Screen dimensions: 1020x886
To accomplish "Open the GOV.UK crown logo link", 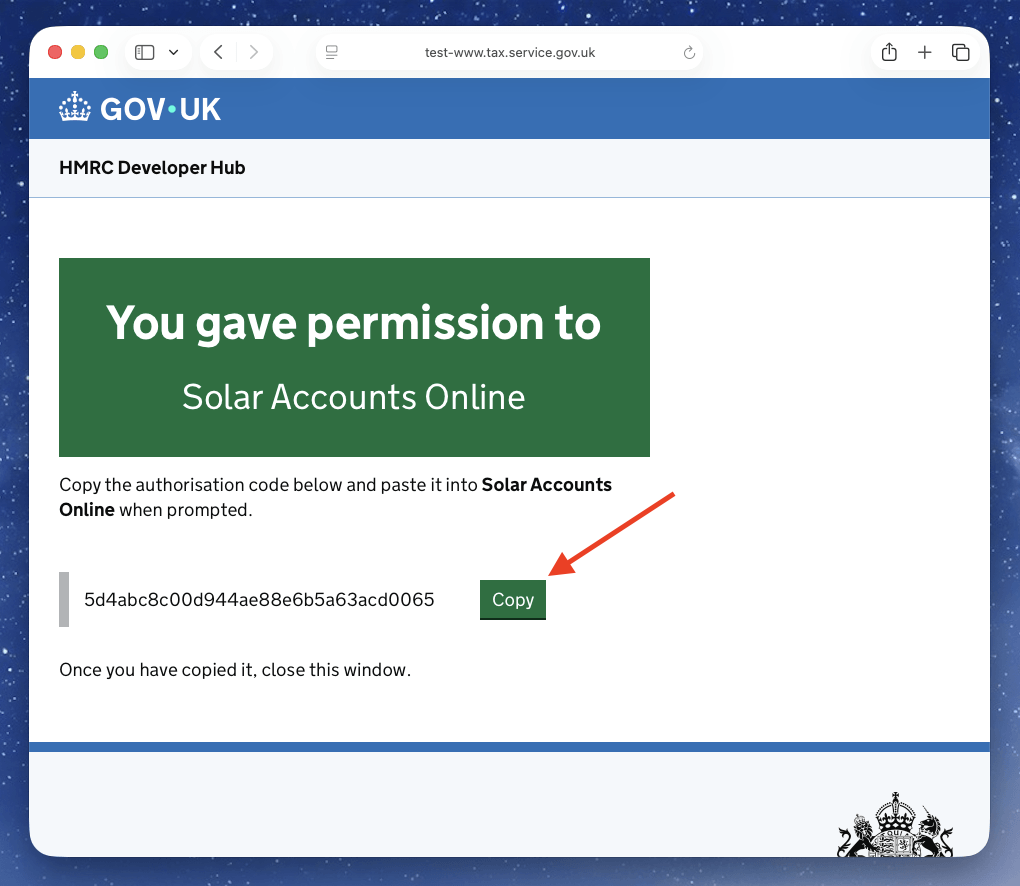I will click(140, 108).
